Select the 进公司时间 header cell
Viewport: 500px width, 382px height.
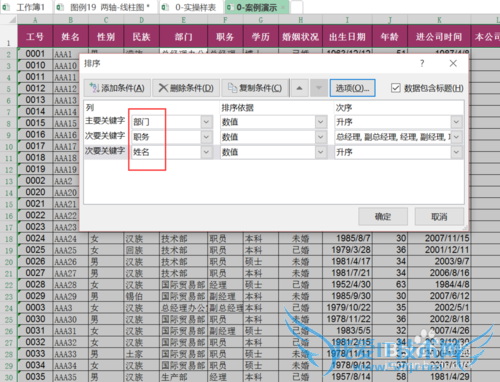(439, 36)
